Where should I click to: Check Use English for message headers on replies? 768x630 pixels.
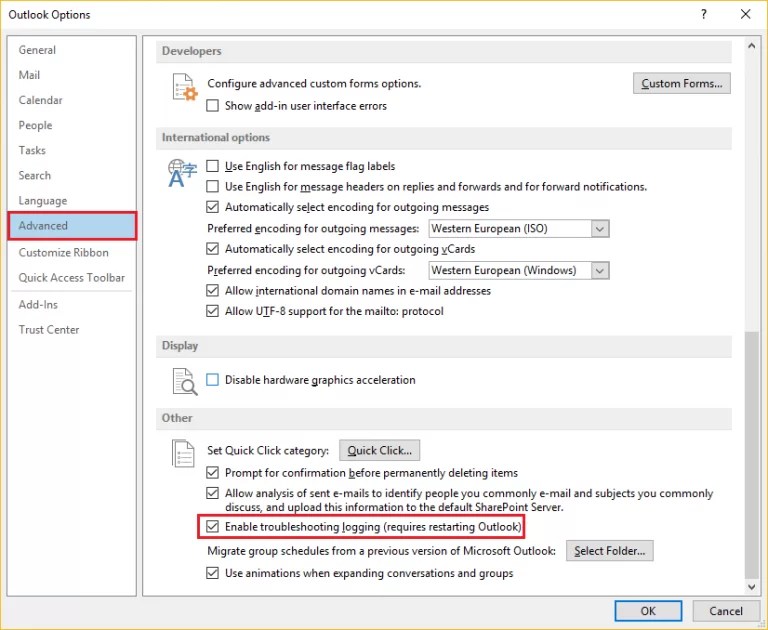point(212,187)
